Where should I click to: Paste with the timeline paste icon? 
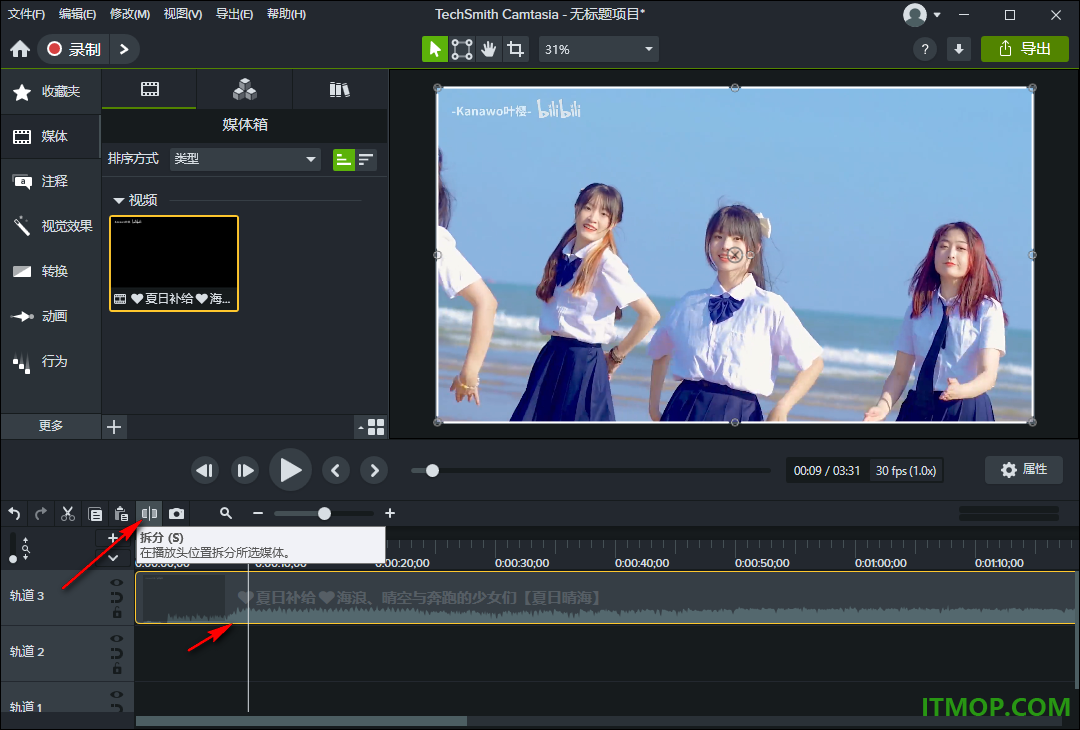[x=122, y=514]
